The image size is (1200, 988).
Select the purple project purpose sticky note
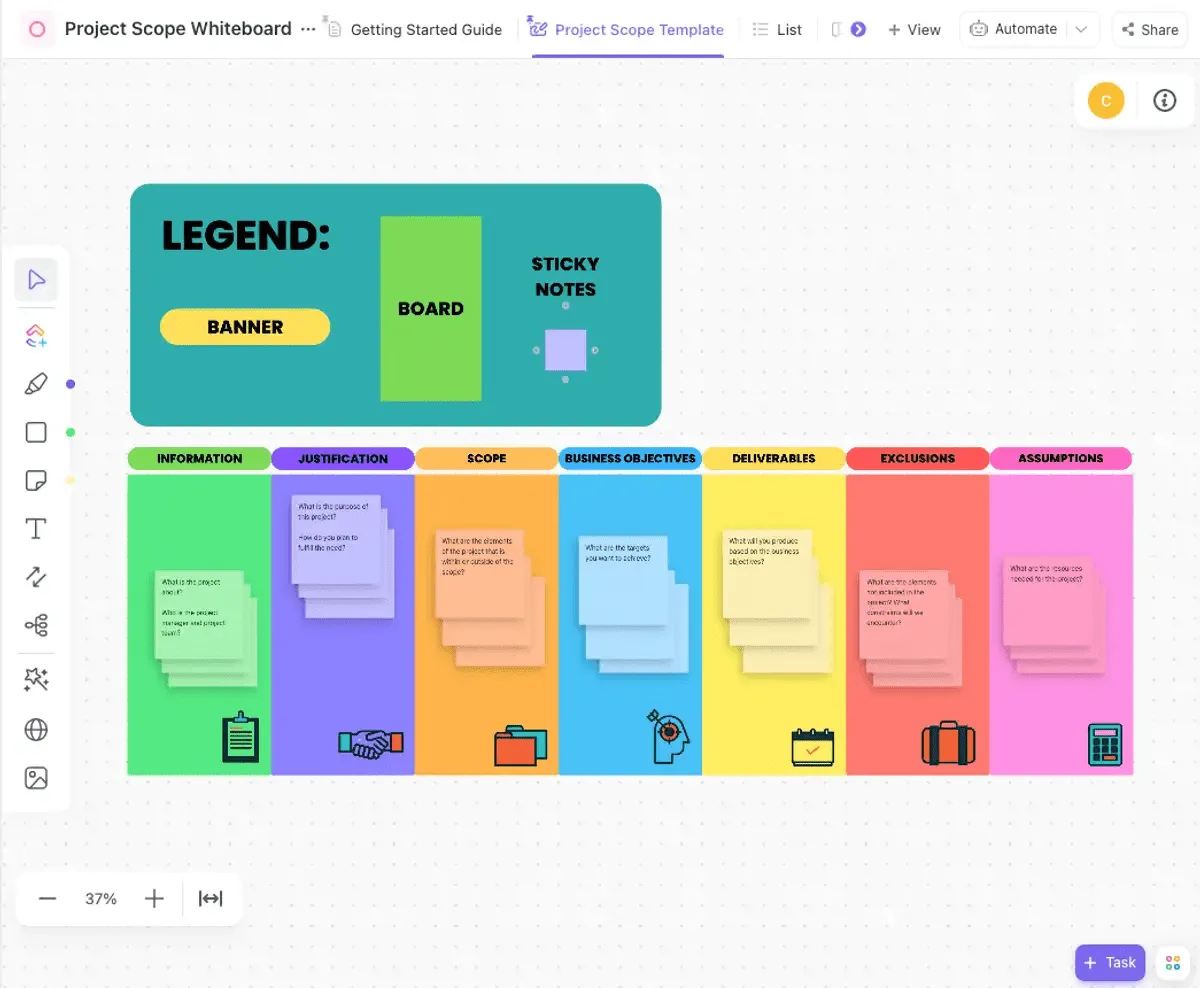coord(335,540)
